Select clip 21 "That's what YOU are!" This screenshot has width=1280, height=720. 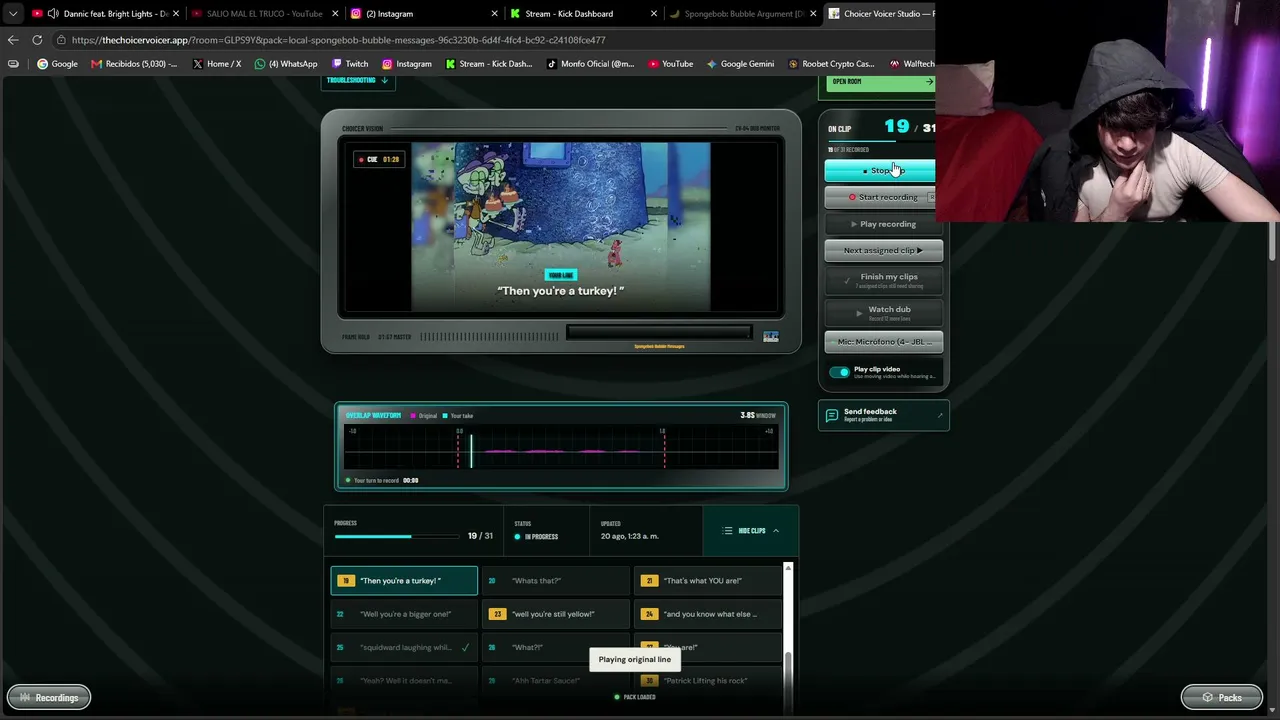(x=708, y=581)
